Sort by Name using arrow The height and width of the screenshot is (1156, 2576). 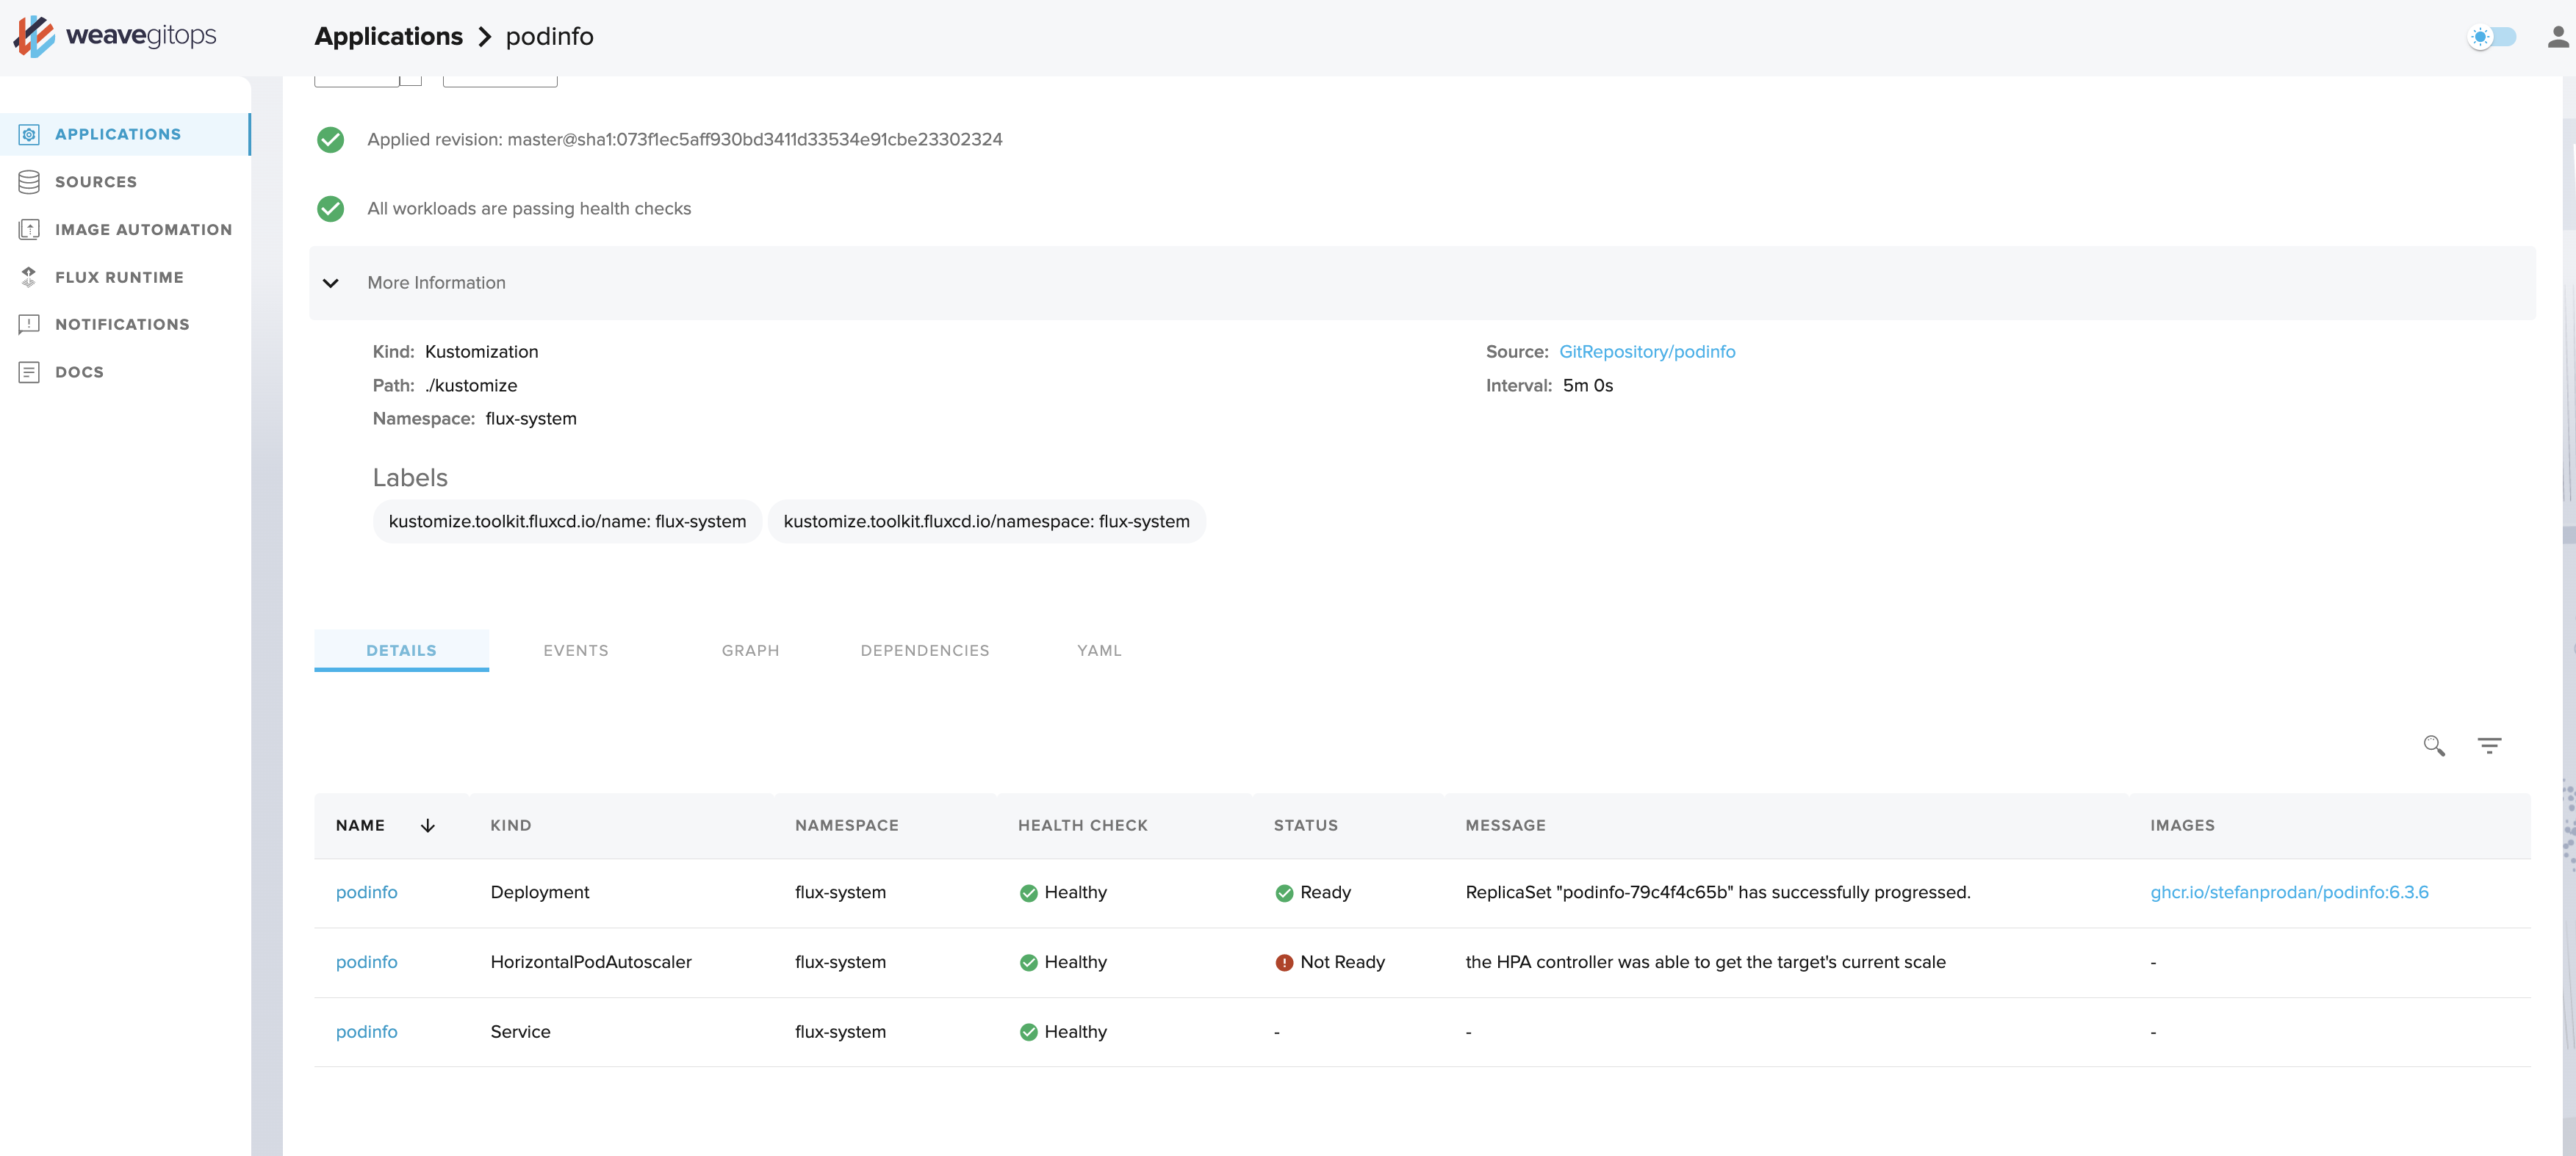click(x=427, y=825)
